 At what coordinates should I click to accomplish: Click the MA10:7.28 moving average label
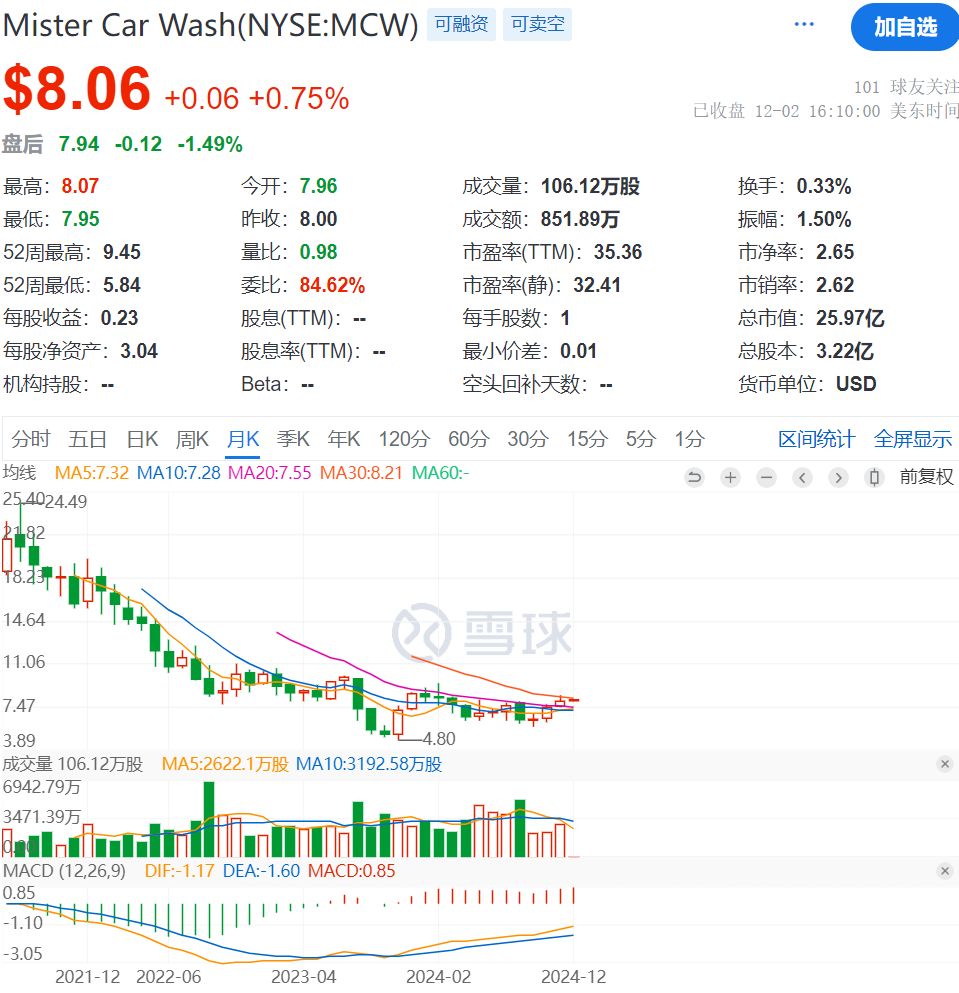[179, 473]
